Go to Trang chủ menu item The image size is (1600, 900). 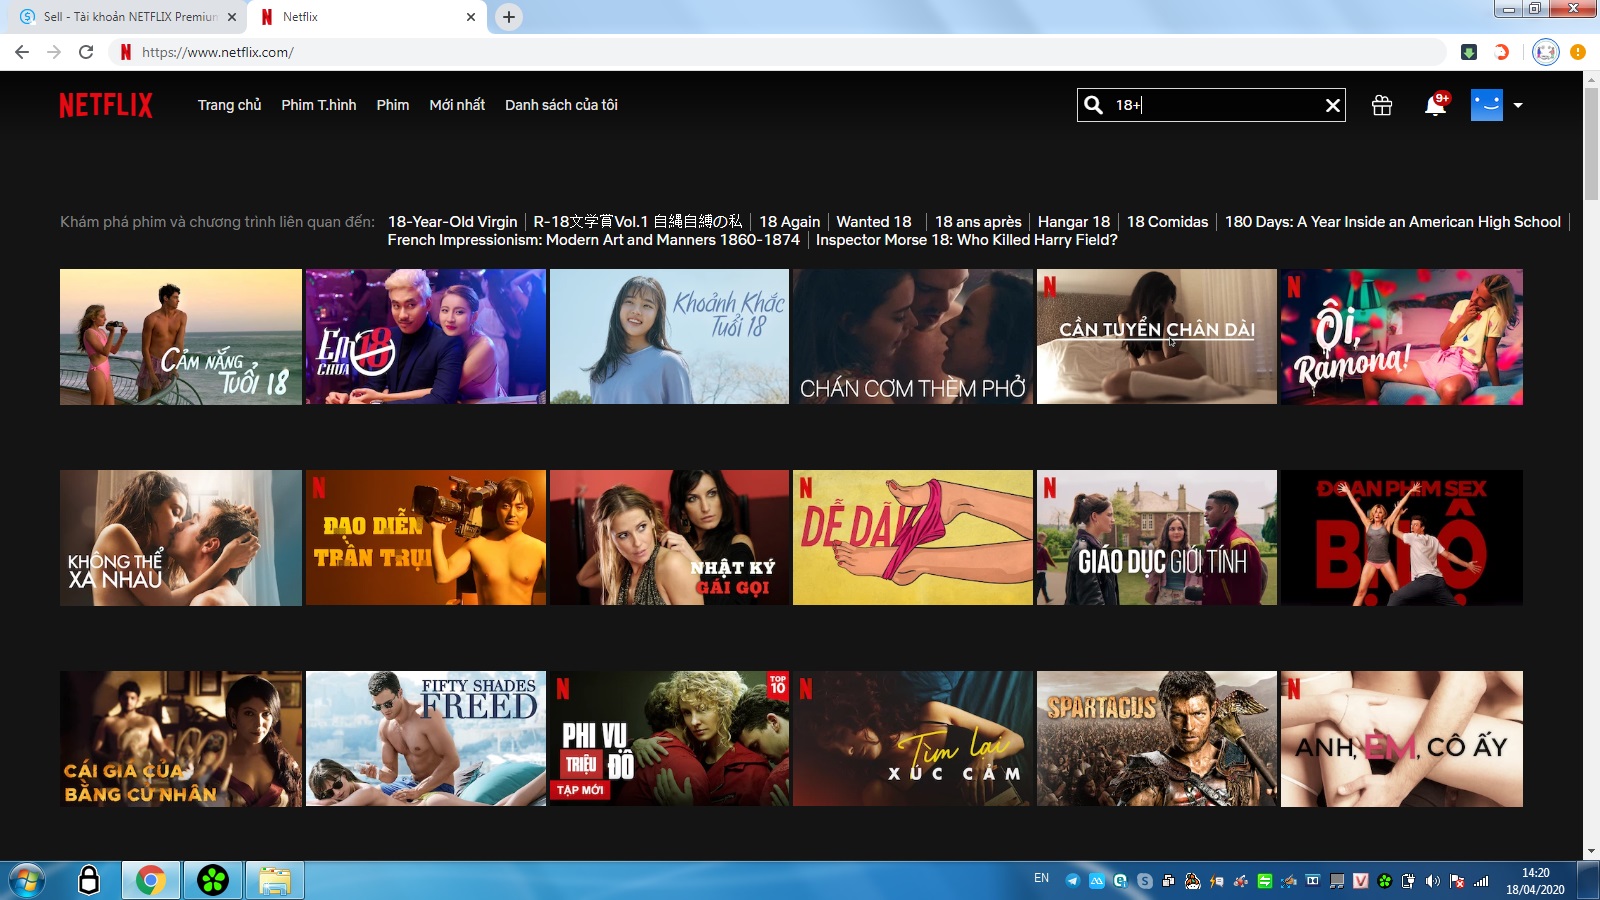click(229, 105)
